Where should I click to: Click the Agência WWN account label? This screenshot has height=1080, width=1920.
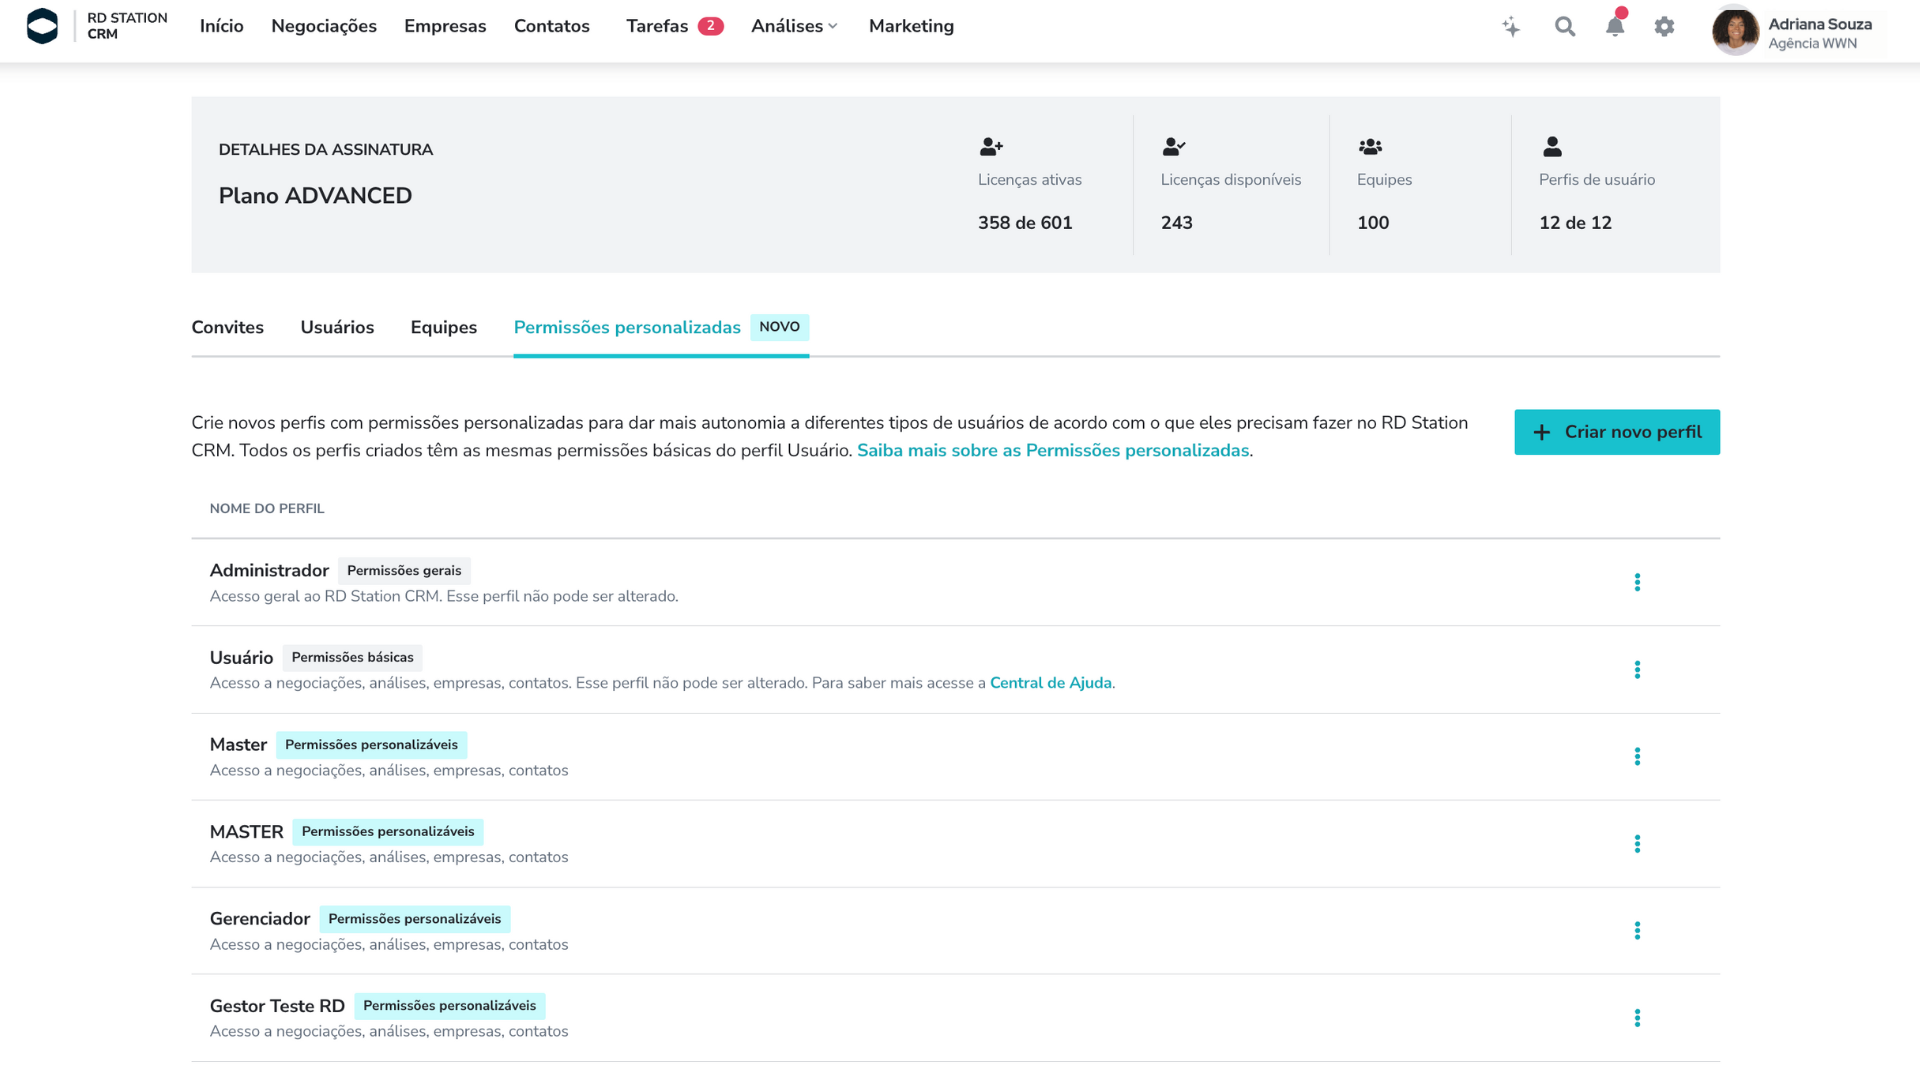[1812, 43]
